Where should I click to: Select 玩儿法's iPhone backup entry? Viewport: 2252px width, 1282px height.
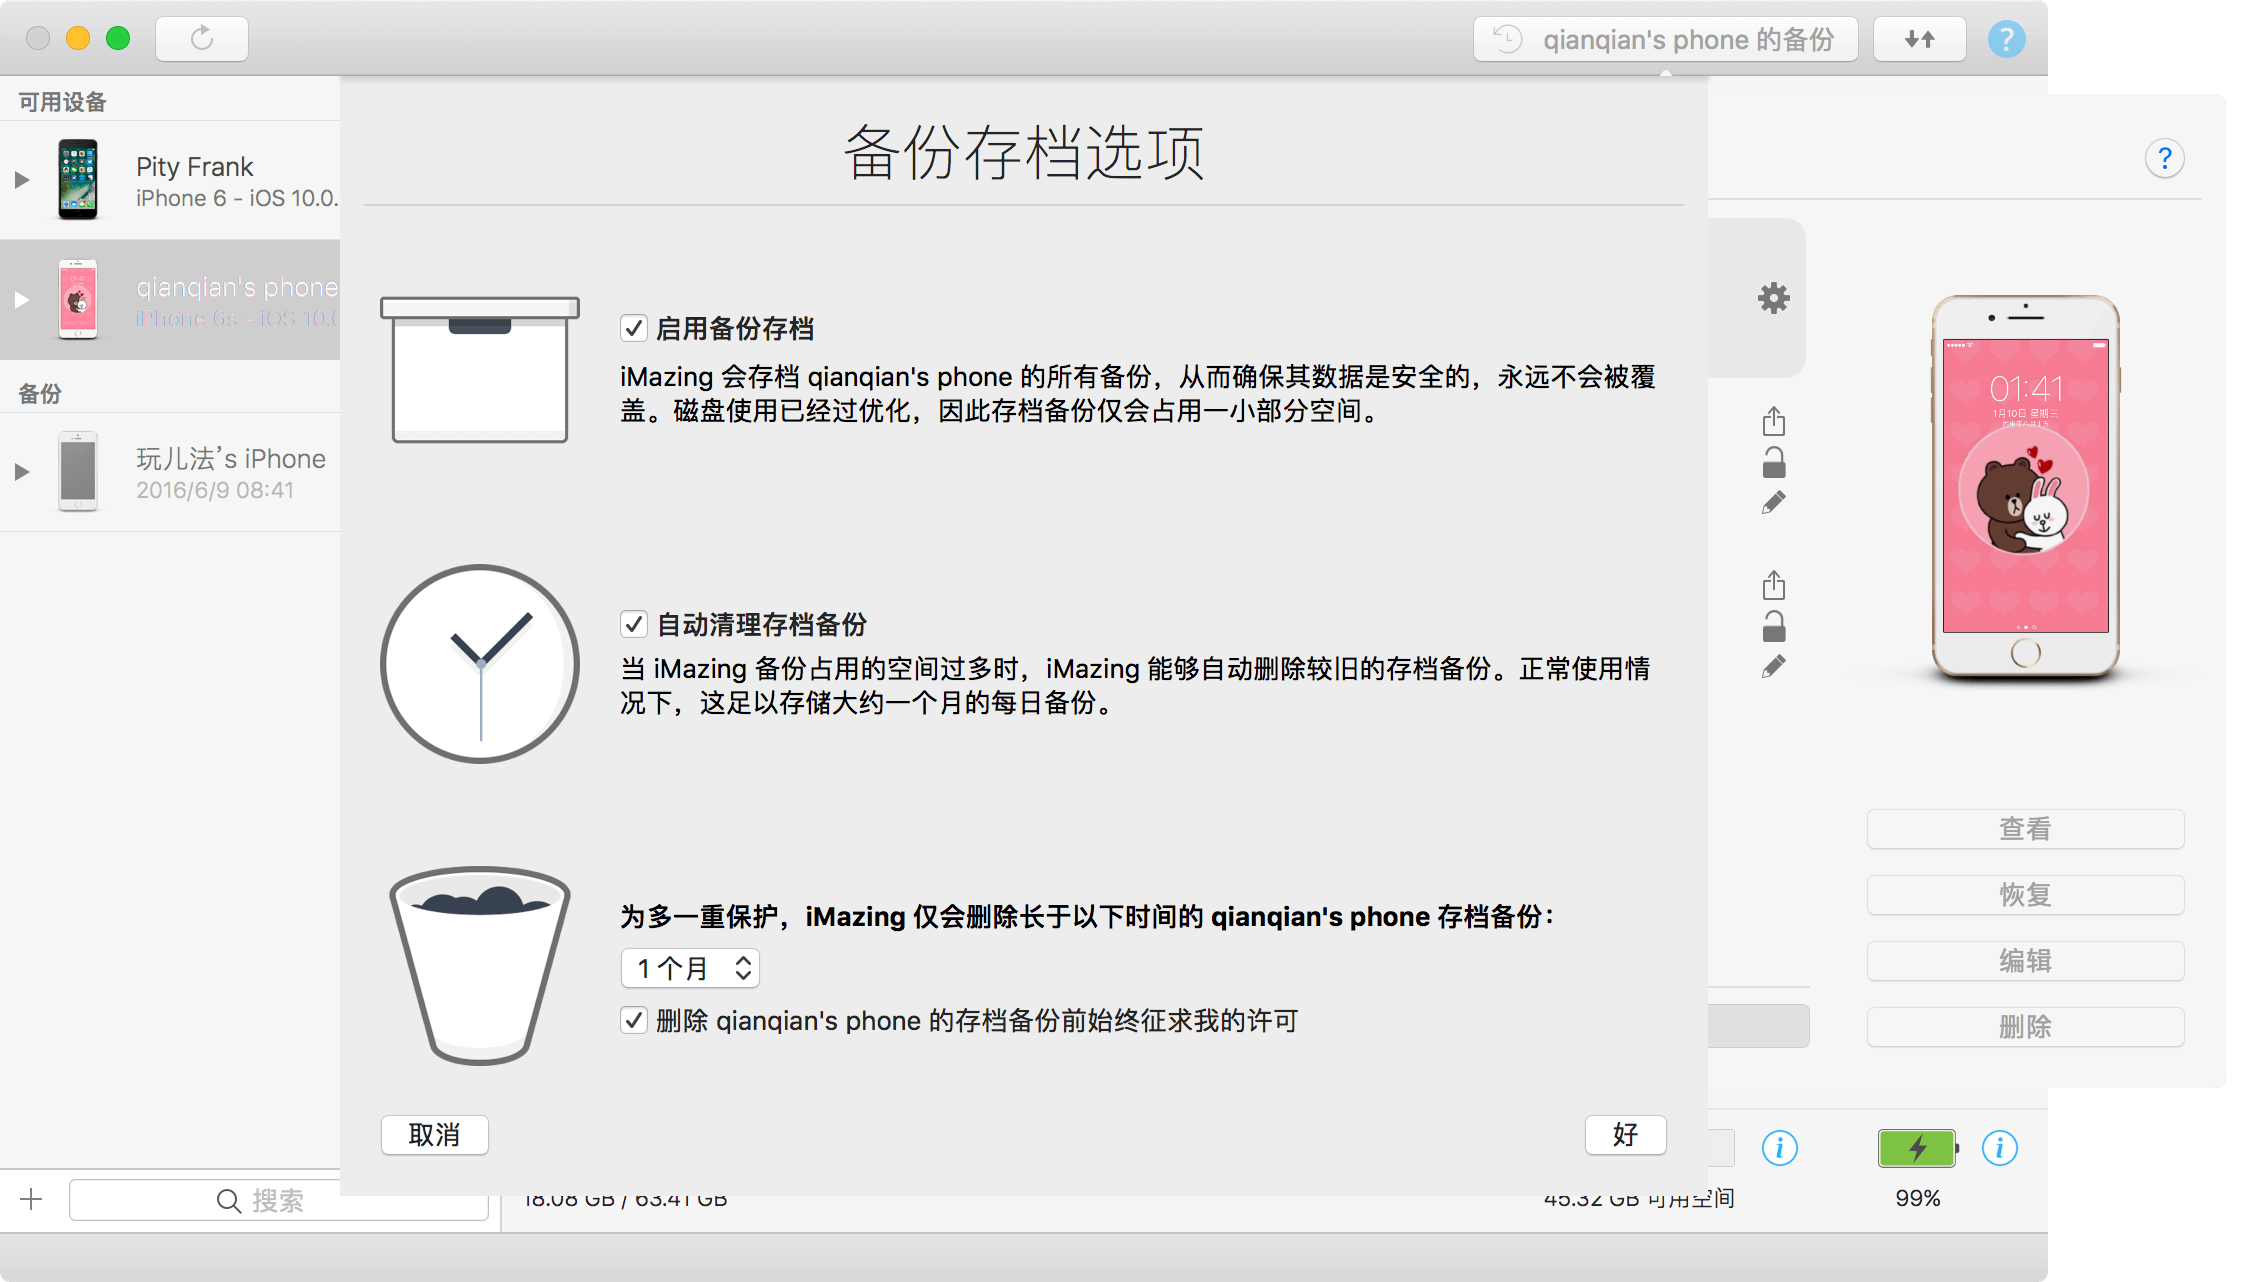[x=170, y=472]
